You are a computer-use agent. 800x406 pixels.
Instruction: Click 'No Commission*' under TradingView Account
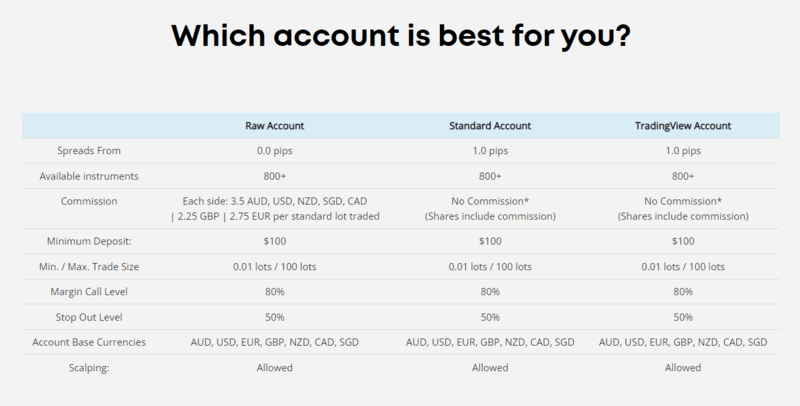[x=683, y=201]
